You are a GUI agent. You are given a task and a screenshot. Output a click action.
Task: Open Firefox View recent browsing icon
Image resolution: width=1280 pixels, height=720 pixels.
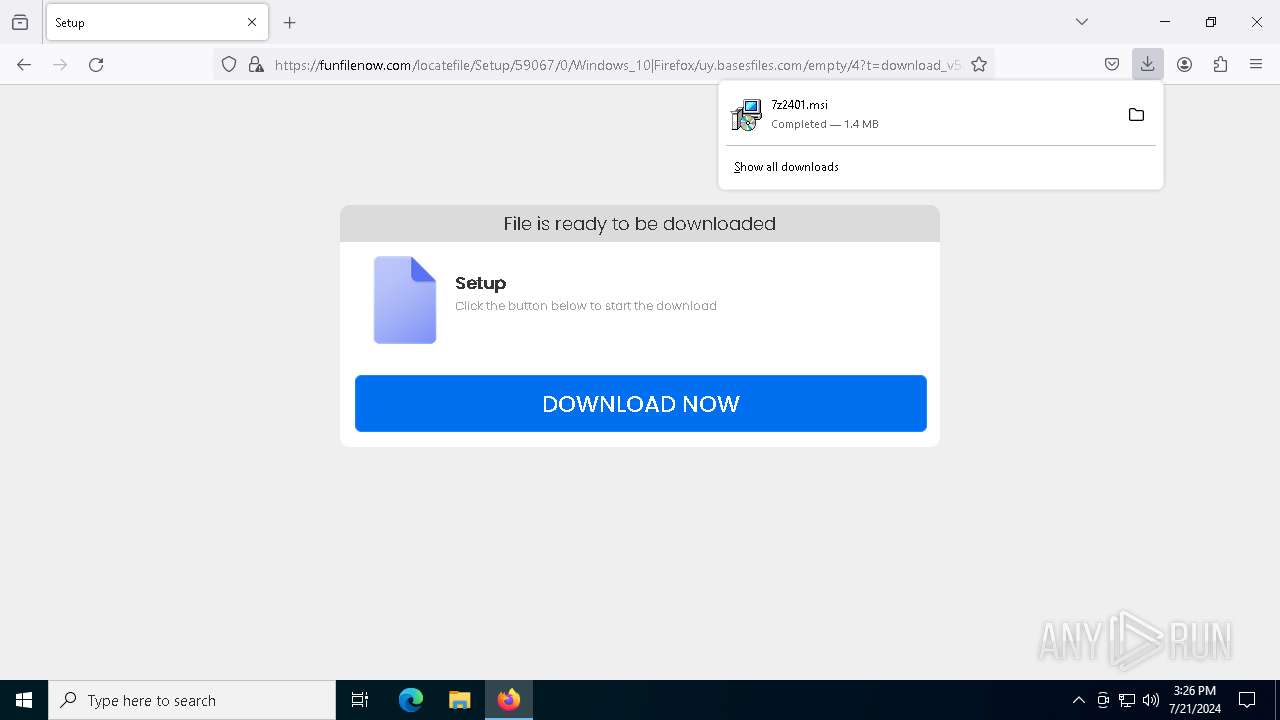[20, 22]
